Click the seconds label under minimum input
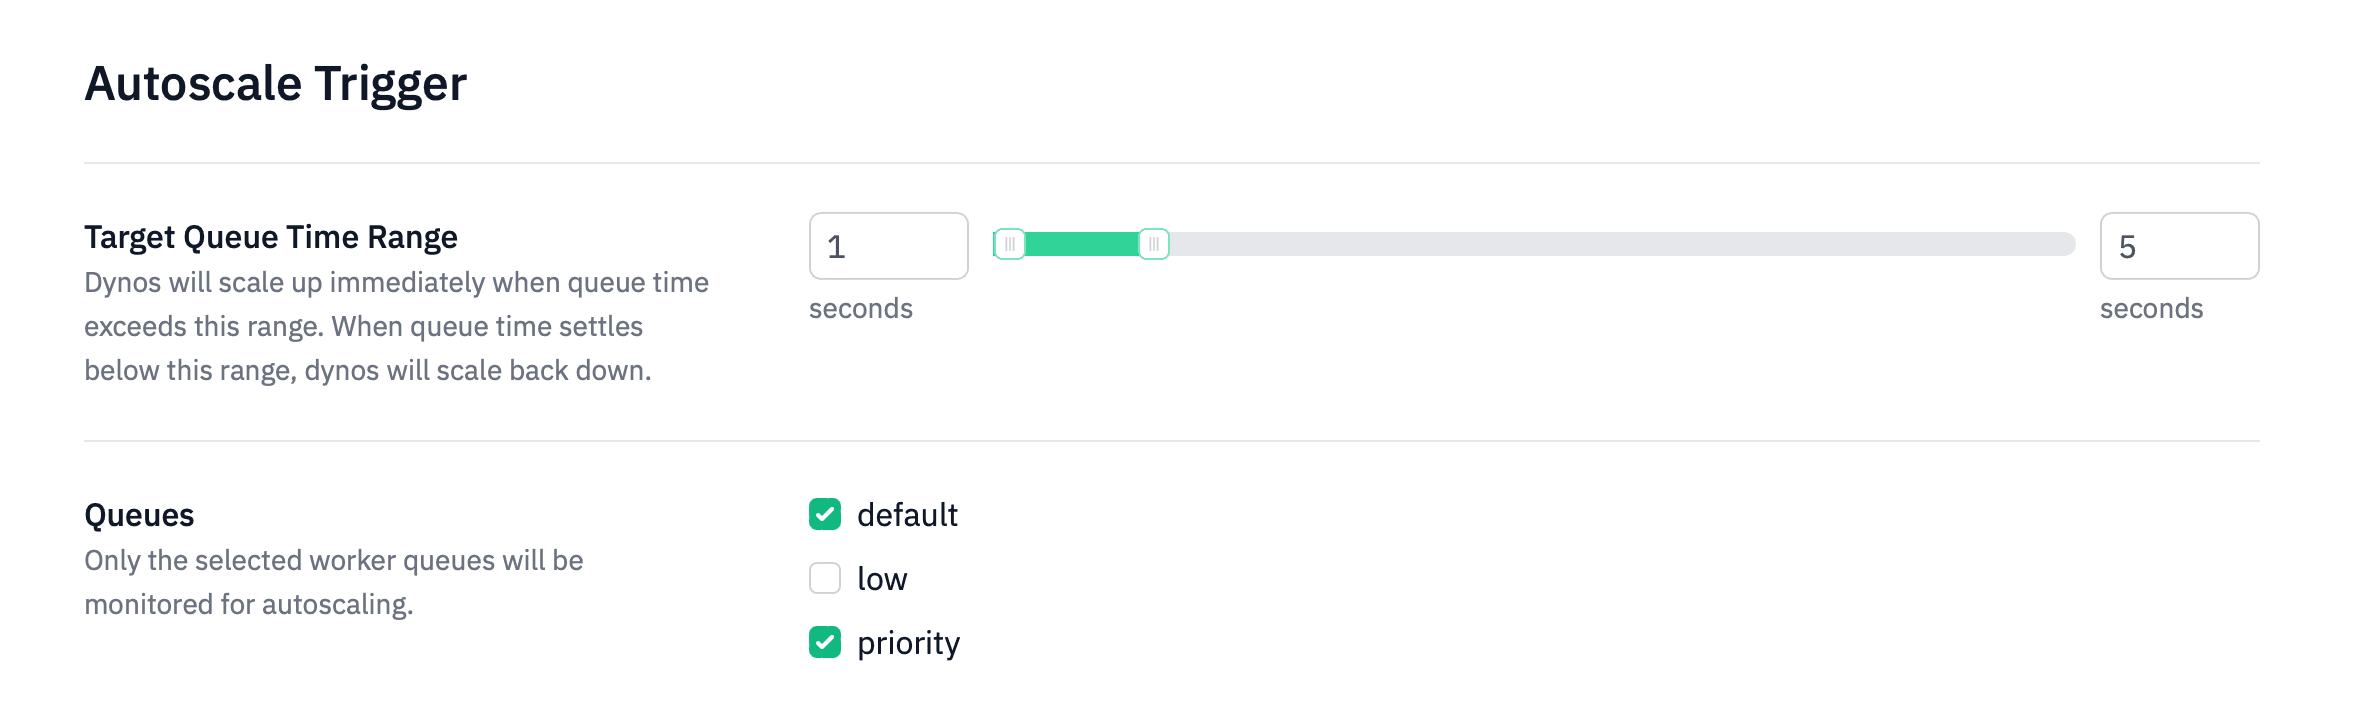The height and width of the screenshot is (724, 2366). tap(861, 310)
